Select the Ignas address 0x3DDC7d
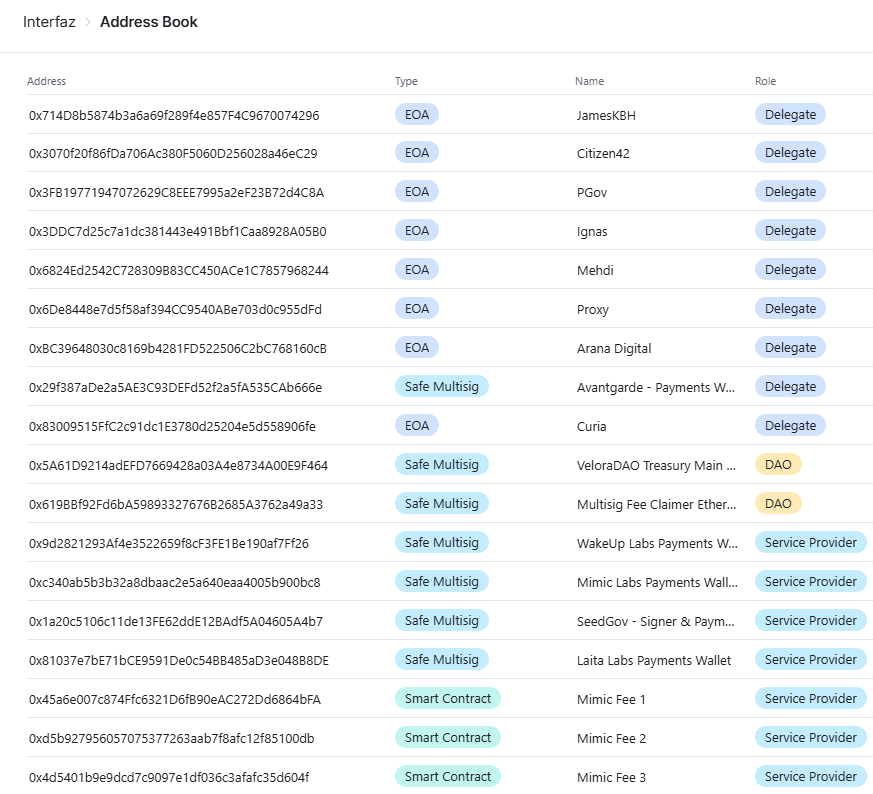 177,232
